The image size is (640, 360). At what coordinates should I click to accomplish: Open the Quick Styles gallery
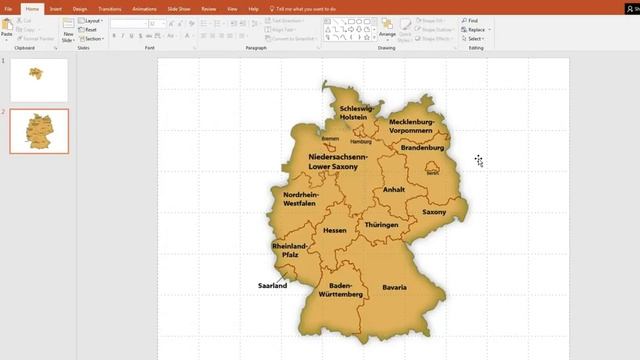405,29
